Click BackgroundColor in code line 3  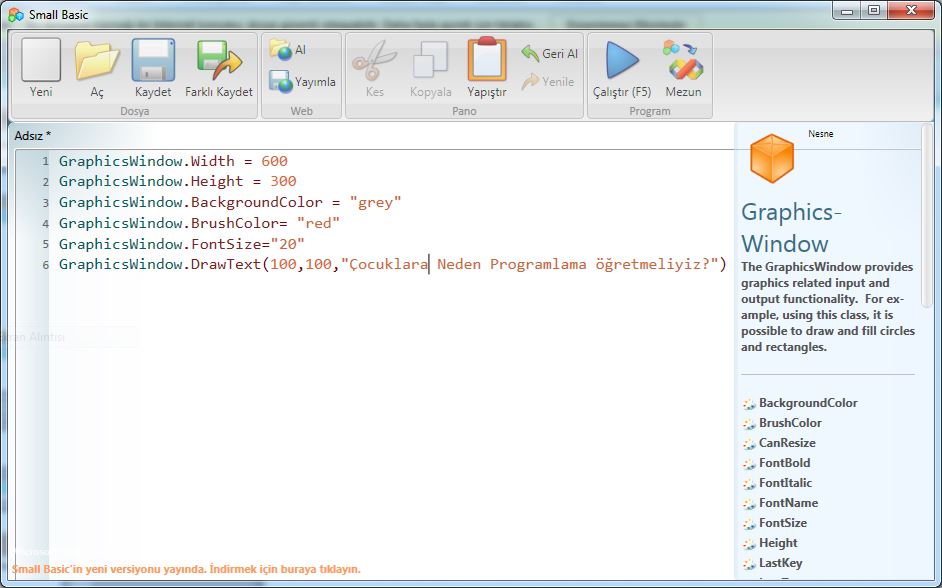click(257, 202)
